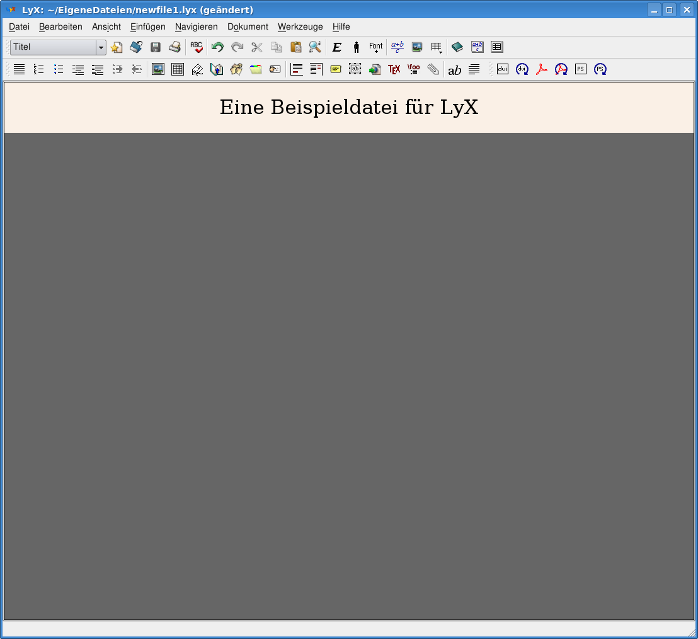This screenshot has height=639, width=698.
Task: Toggle Emphasize style with E icon
Action: (x=337, y=47)
